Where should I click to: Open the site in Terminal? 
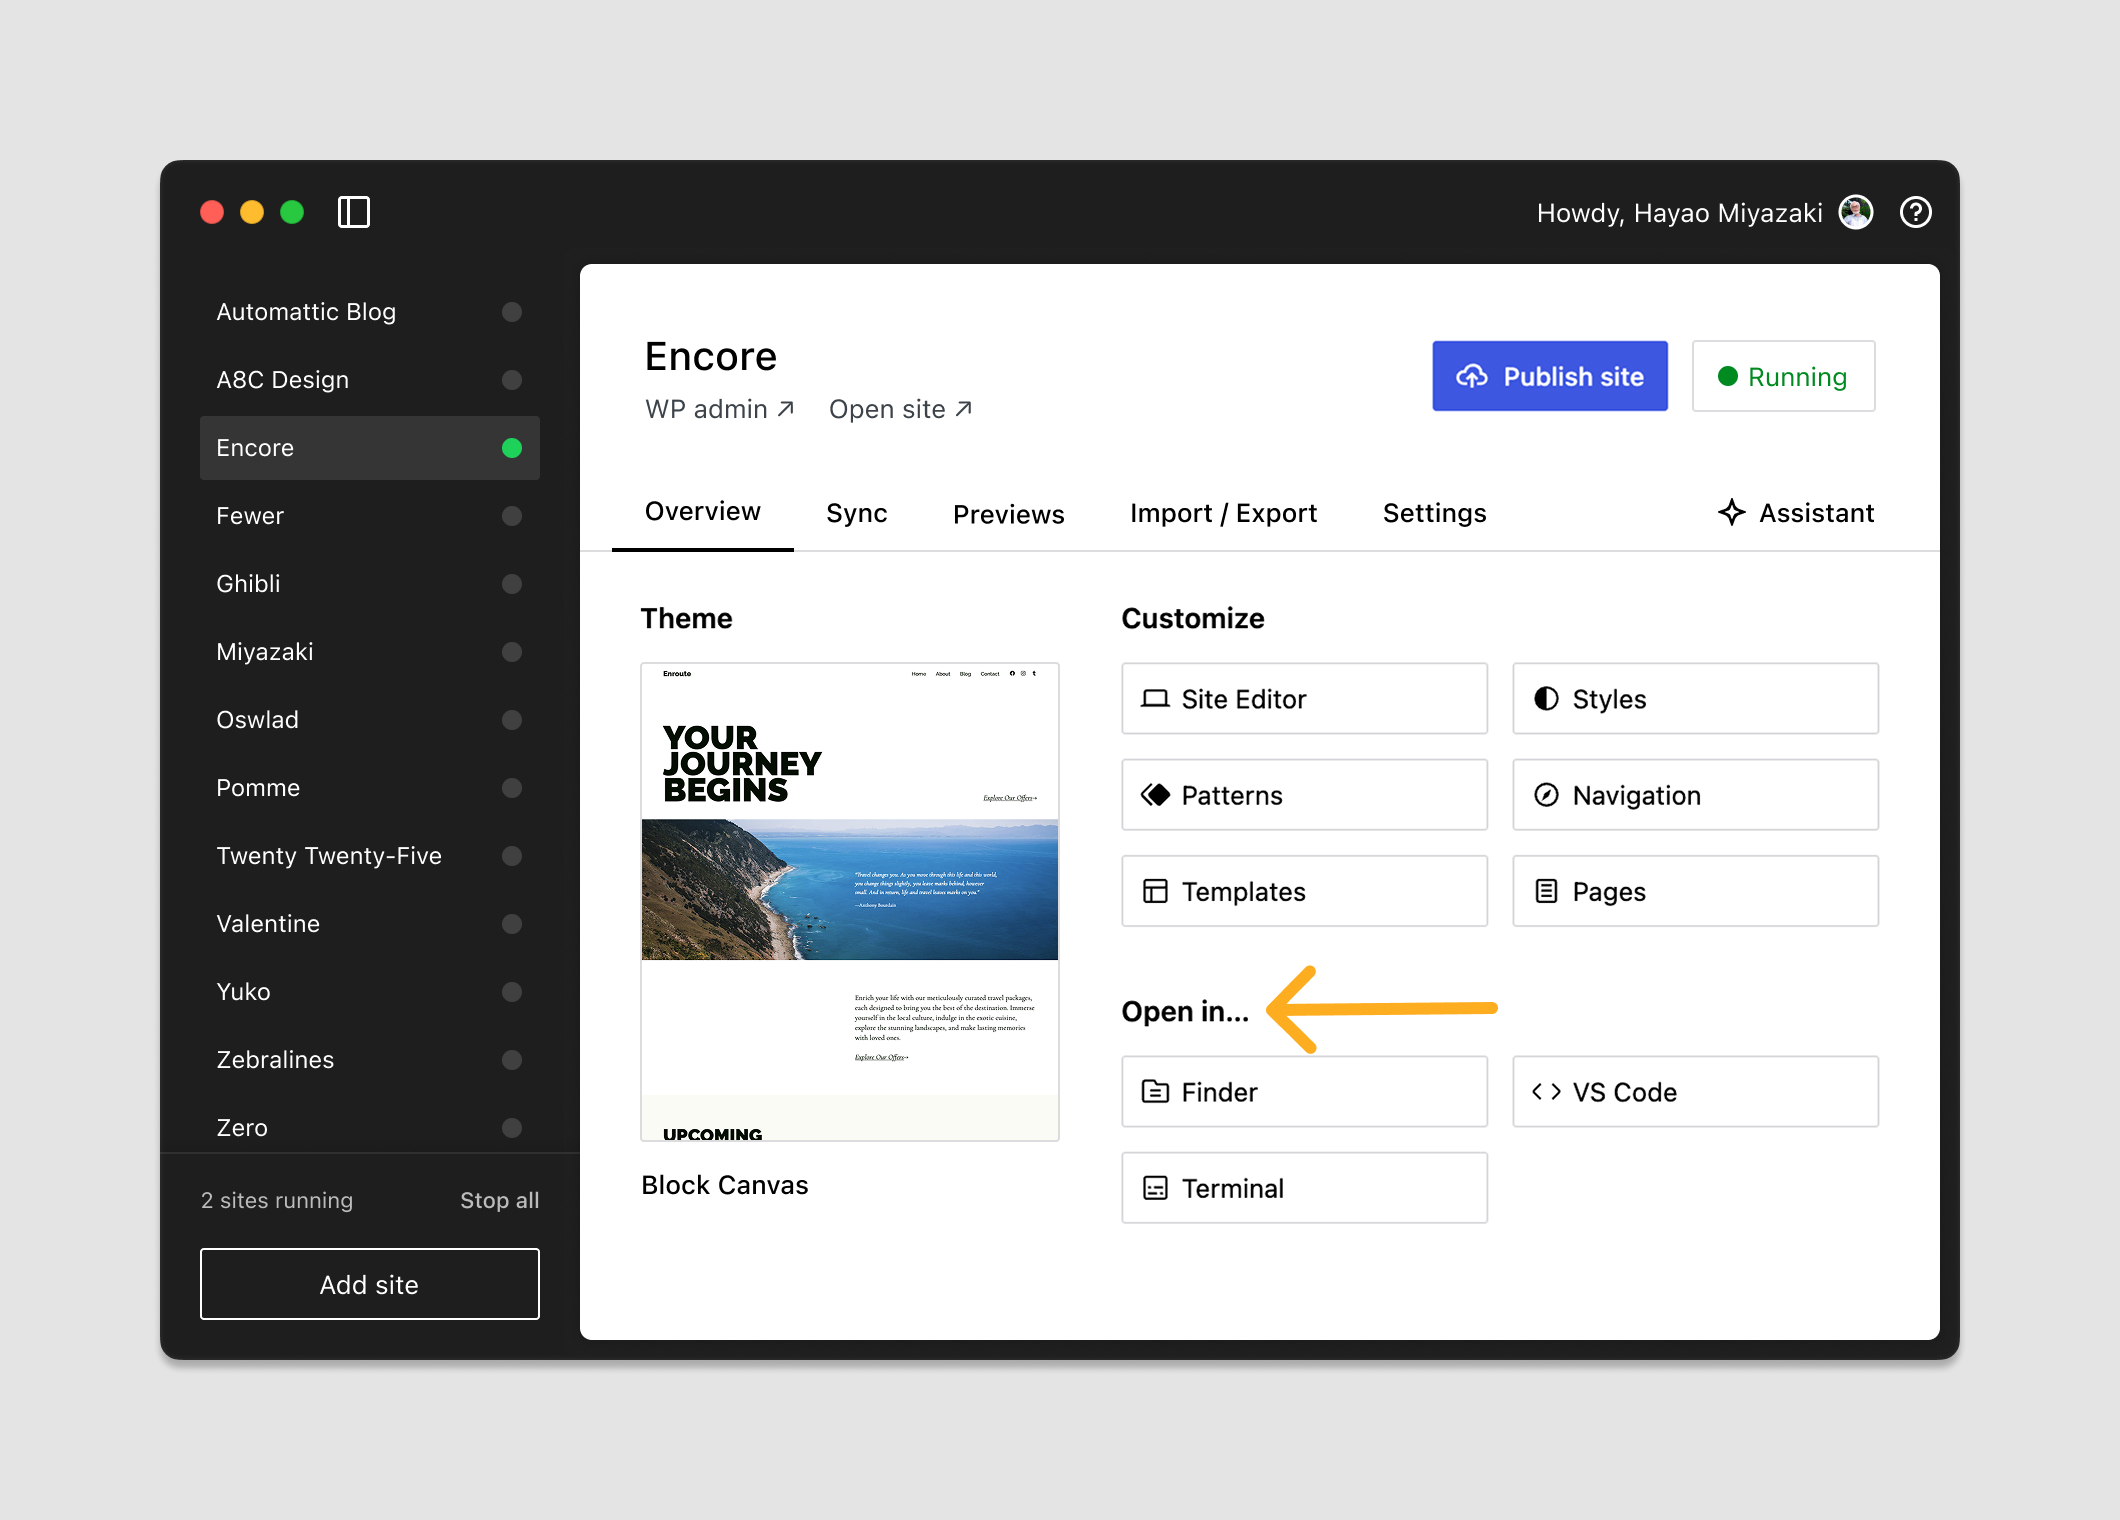point(1304,1188)
